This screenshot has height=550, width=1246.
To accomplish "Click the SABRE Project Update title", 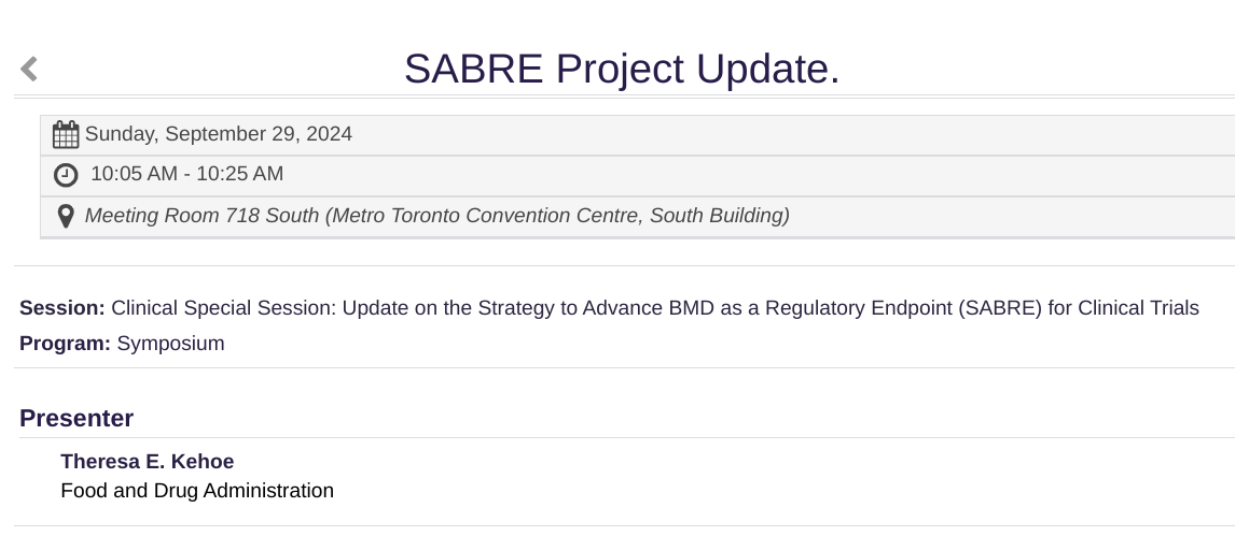I will coord(621,68).
